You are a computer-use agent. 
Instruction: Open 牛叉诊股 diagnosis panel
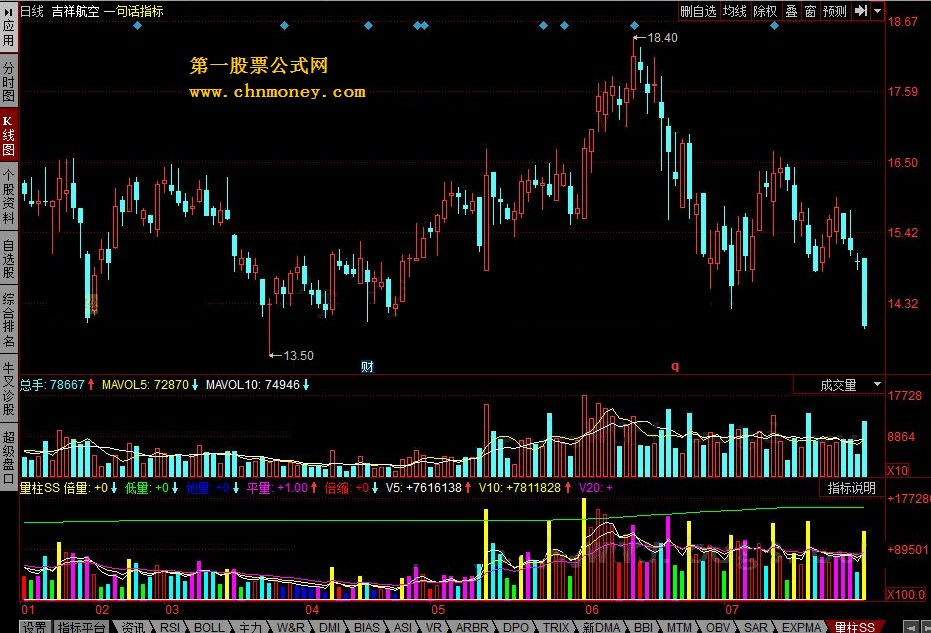pos(9,389)
